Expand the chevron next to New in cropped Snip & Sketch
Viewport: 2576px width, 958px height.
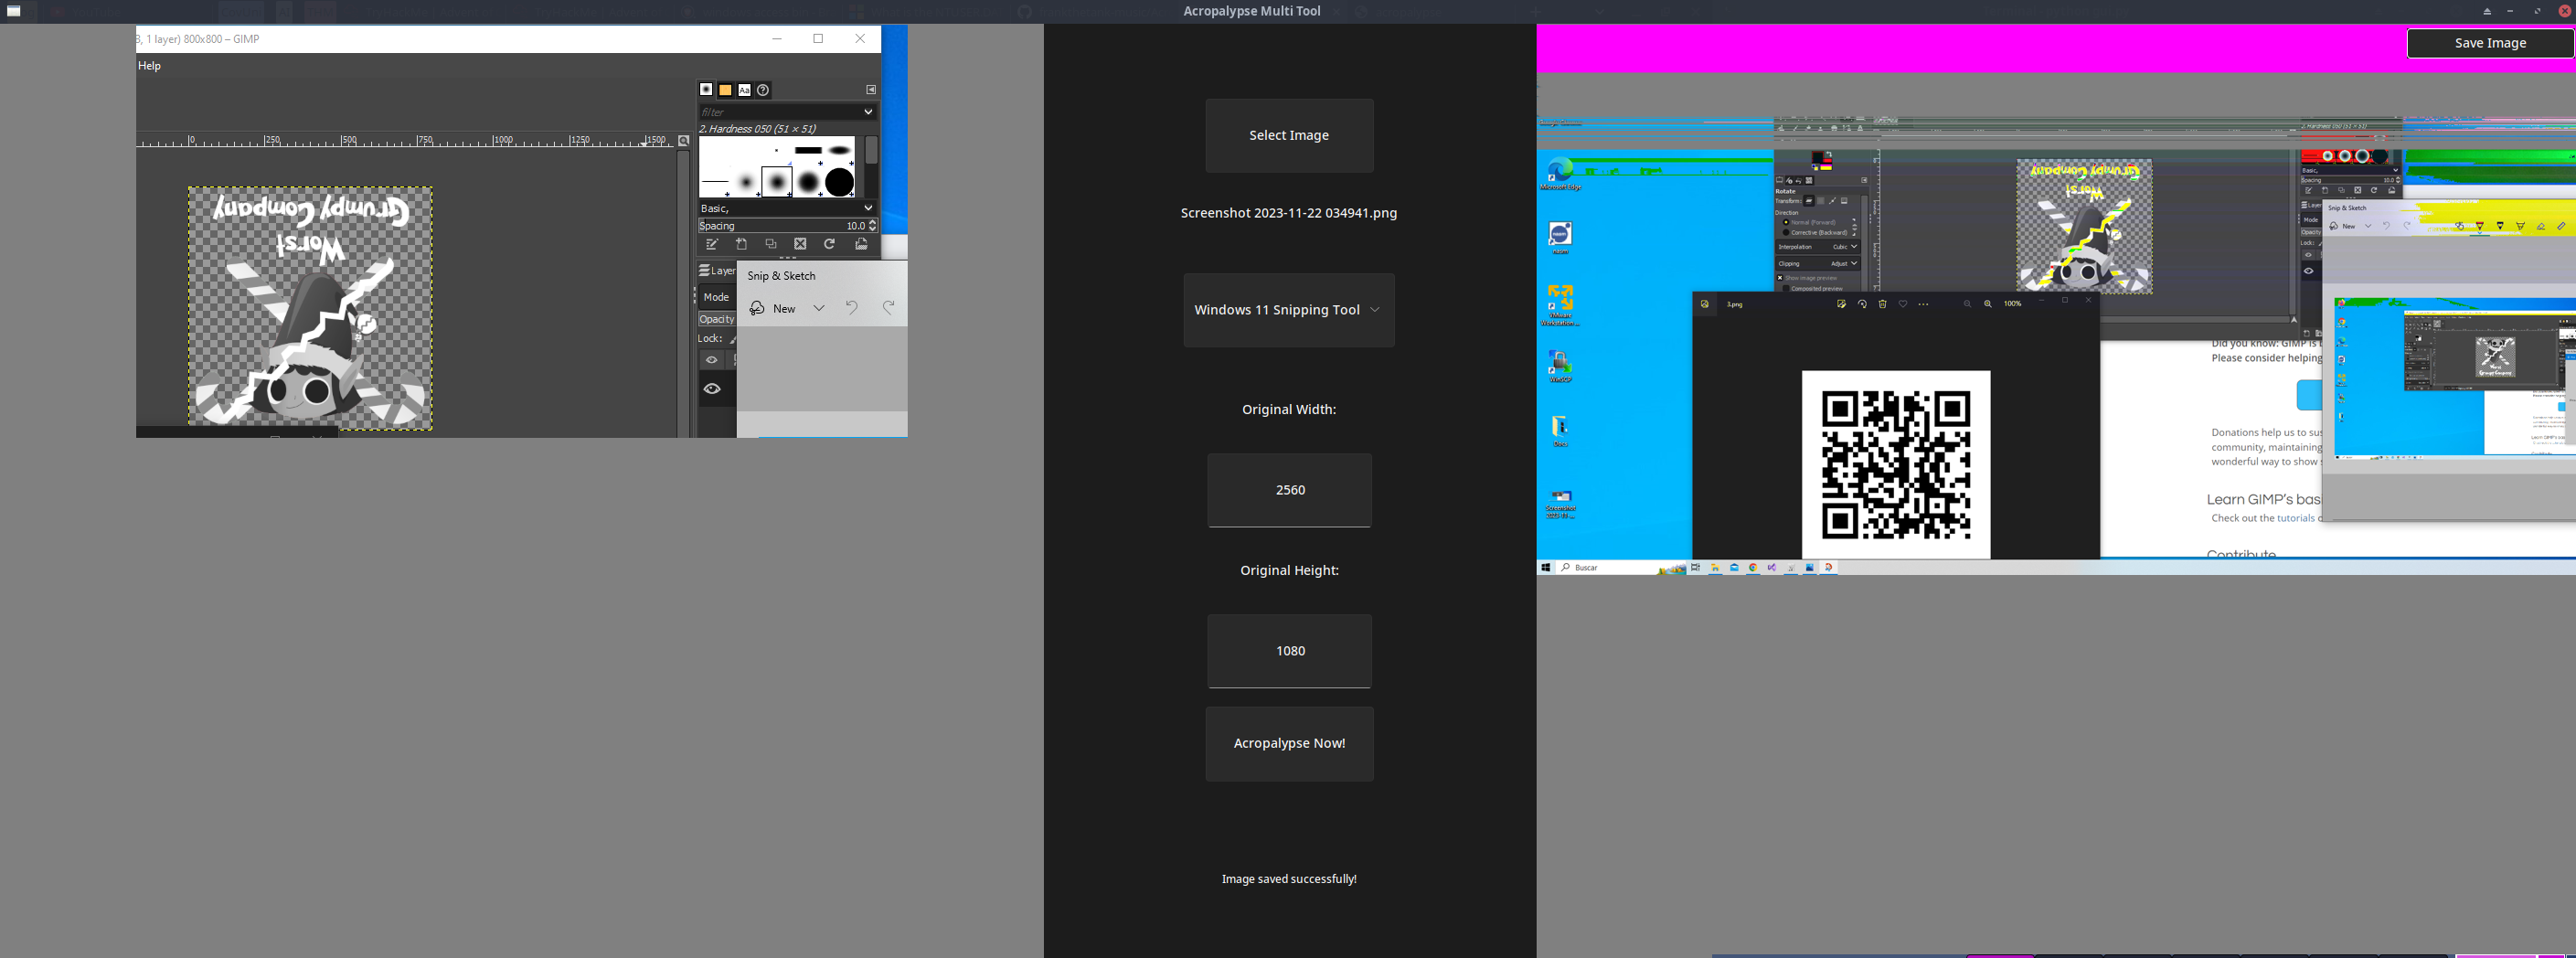click(819, 308)
